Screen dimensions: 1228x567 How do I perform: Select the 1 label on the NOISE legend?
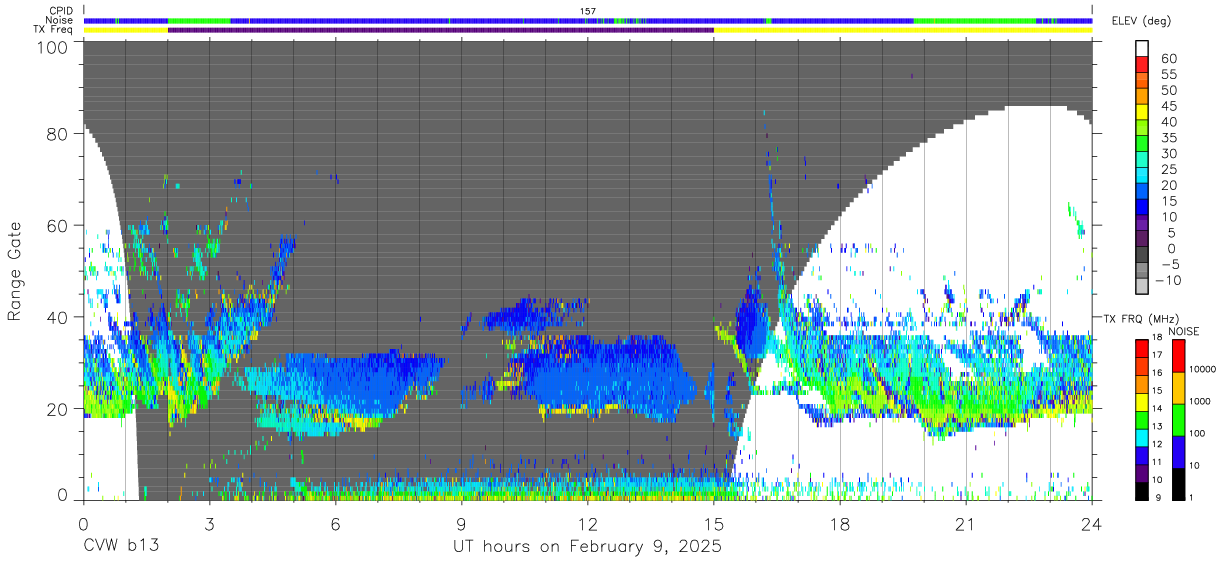[1190, 496]
